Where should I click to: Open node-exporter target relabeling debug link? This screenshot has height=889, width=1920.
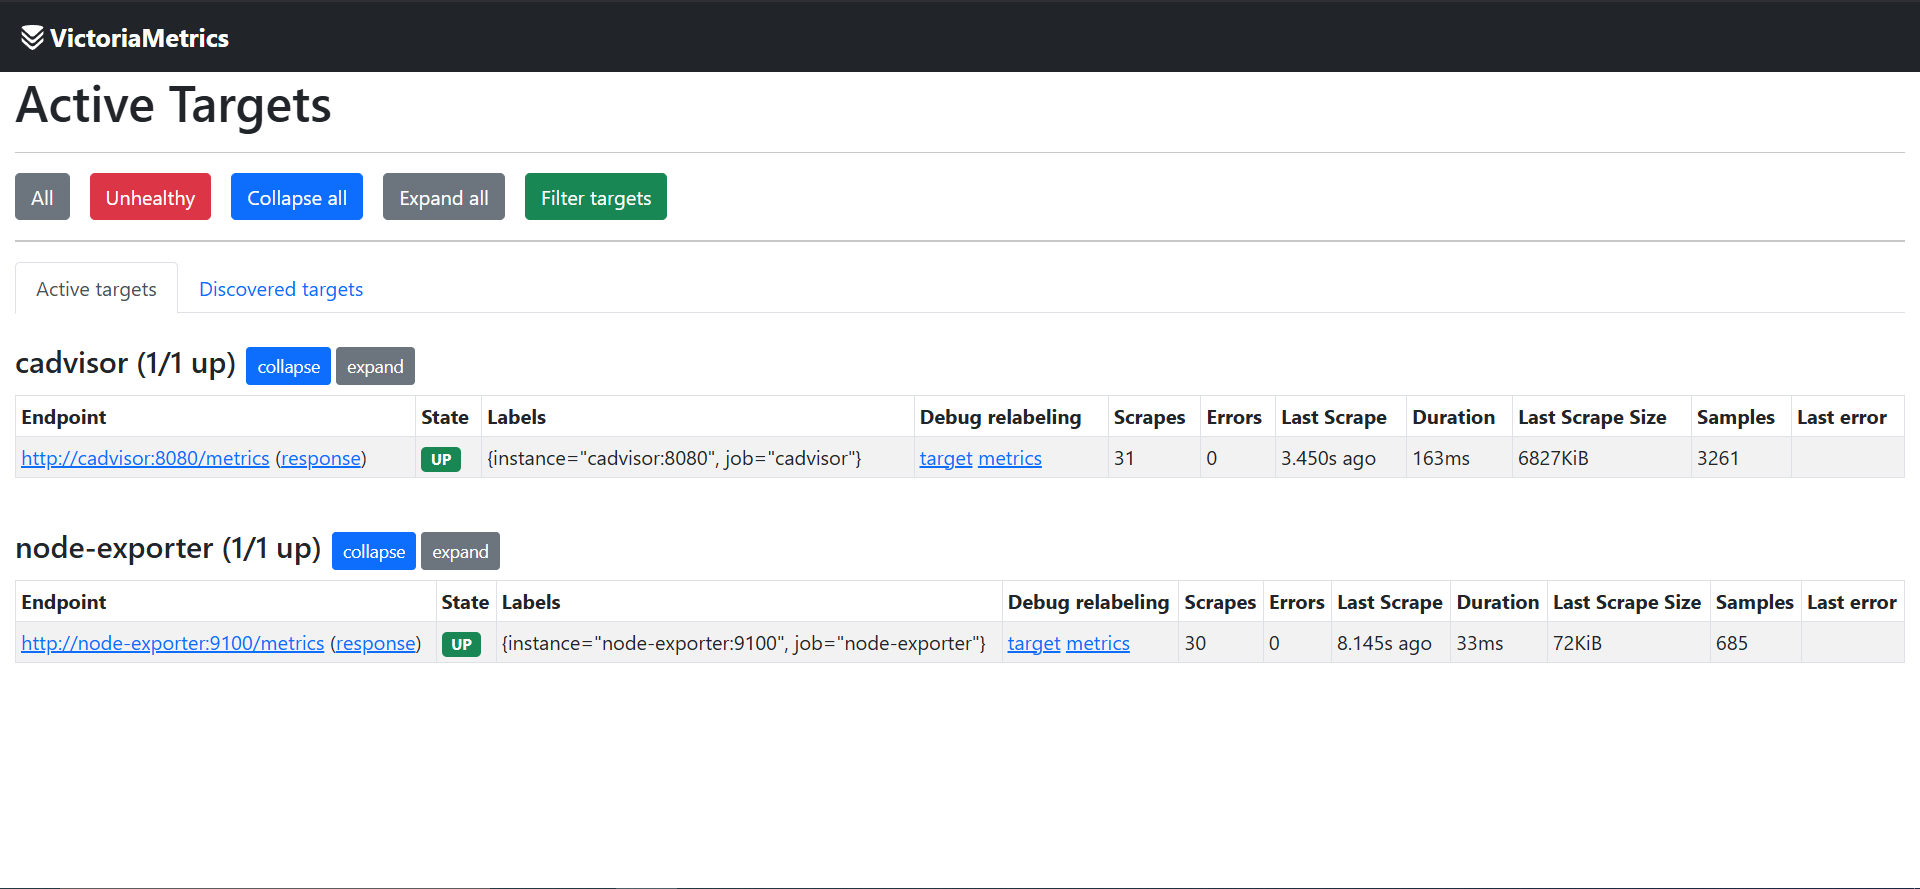tap(1034, 643)
